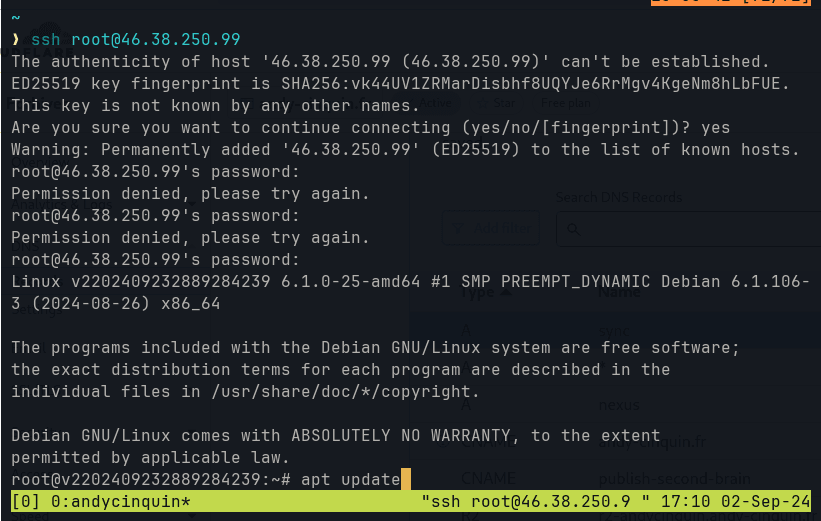Viewport: 821px width, 521px height.
Task: Click the ssh root@46.38.250.99 command line
Action: tap(135, 40)
